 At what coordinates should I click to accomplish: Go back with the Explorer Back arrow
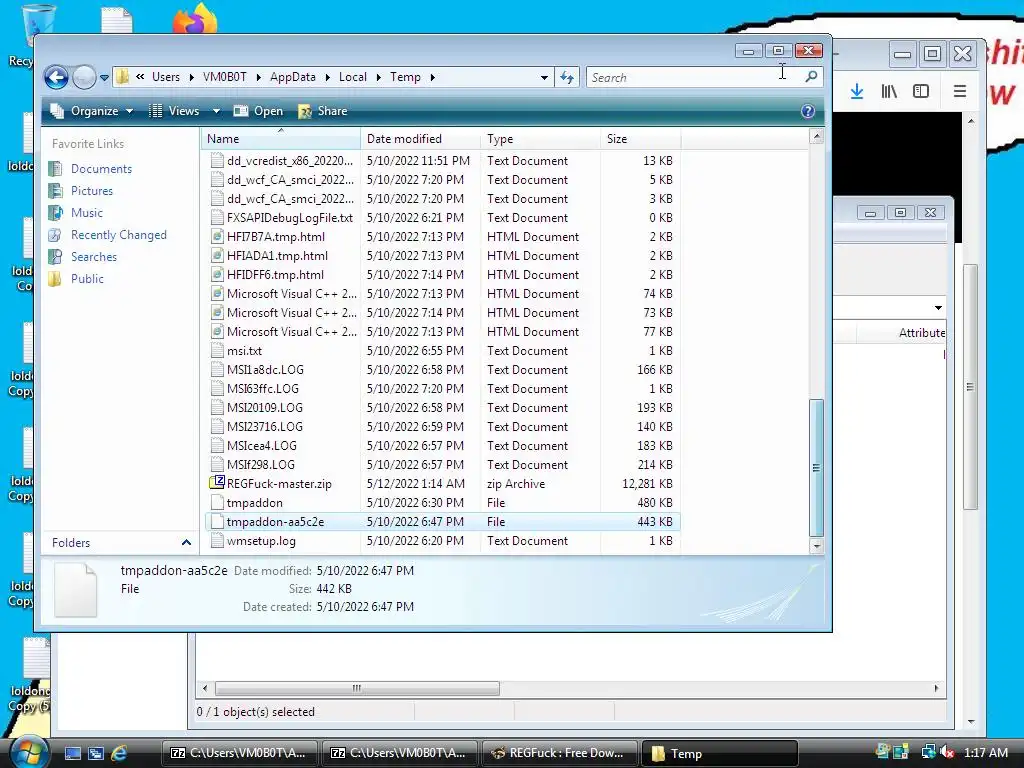tap(57, 78)
